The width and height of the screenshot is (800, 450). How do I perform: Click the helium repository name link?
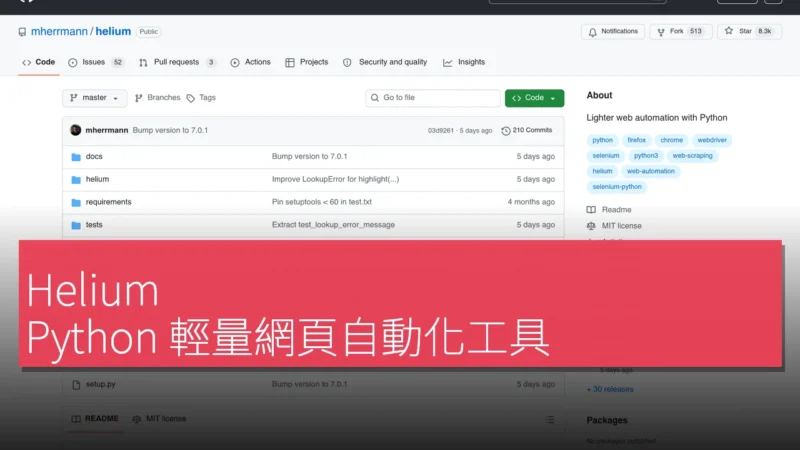[113, 32]
